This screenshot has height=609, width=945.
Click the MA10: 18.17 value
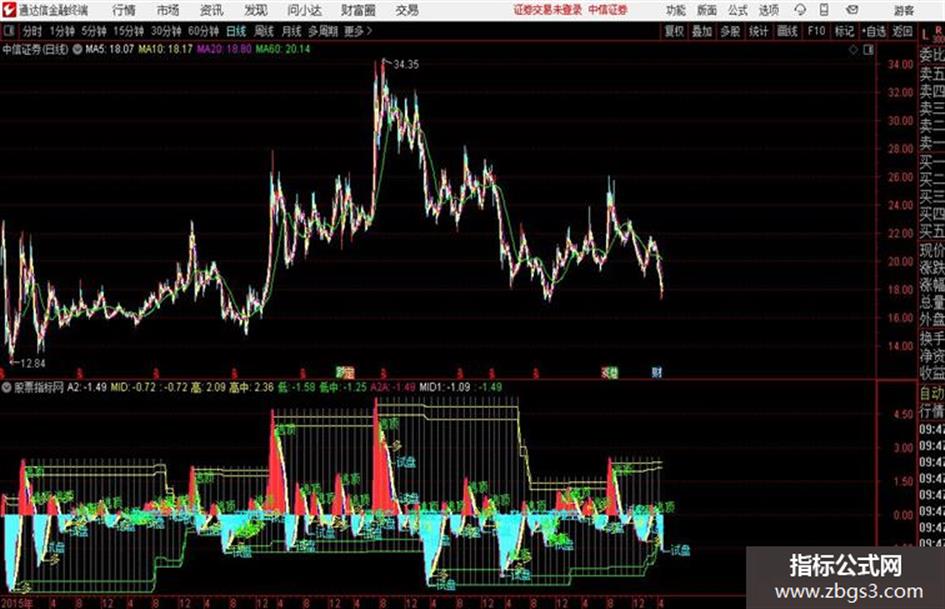[x=165, y=49]
